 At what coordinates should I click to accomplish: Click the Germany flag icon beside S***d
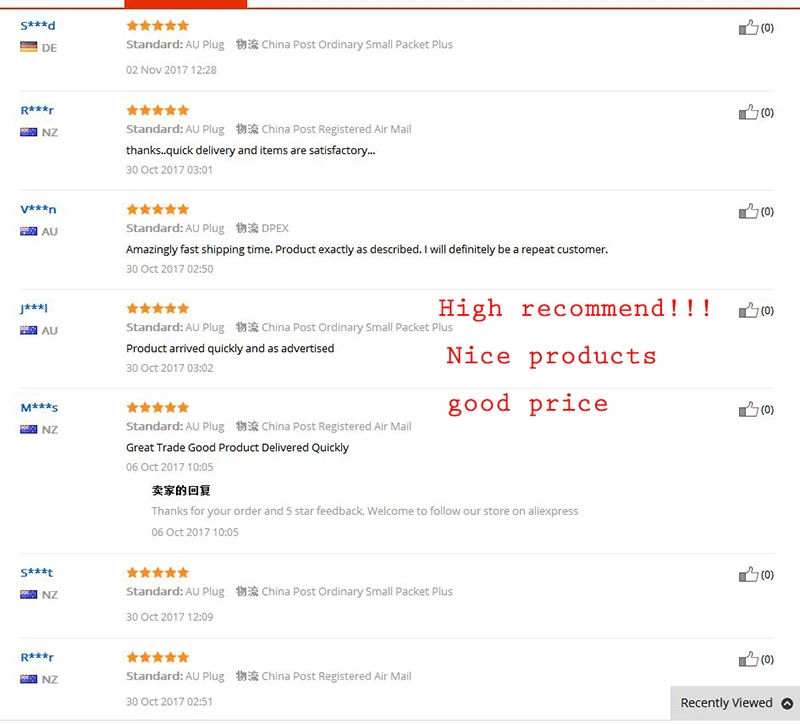[x=29, y=47]
